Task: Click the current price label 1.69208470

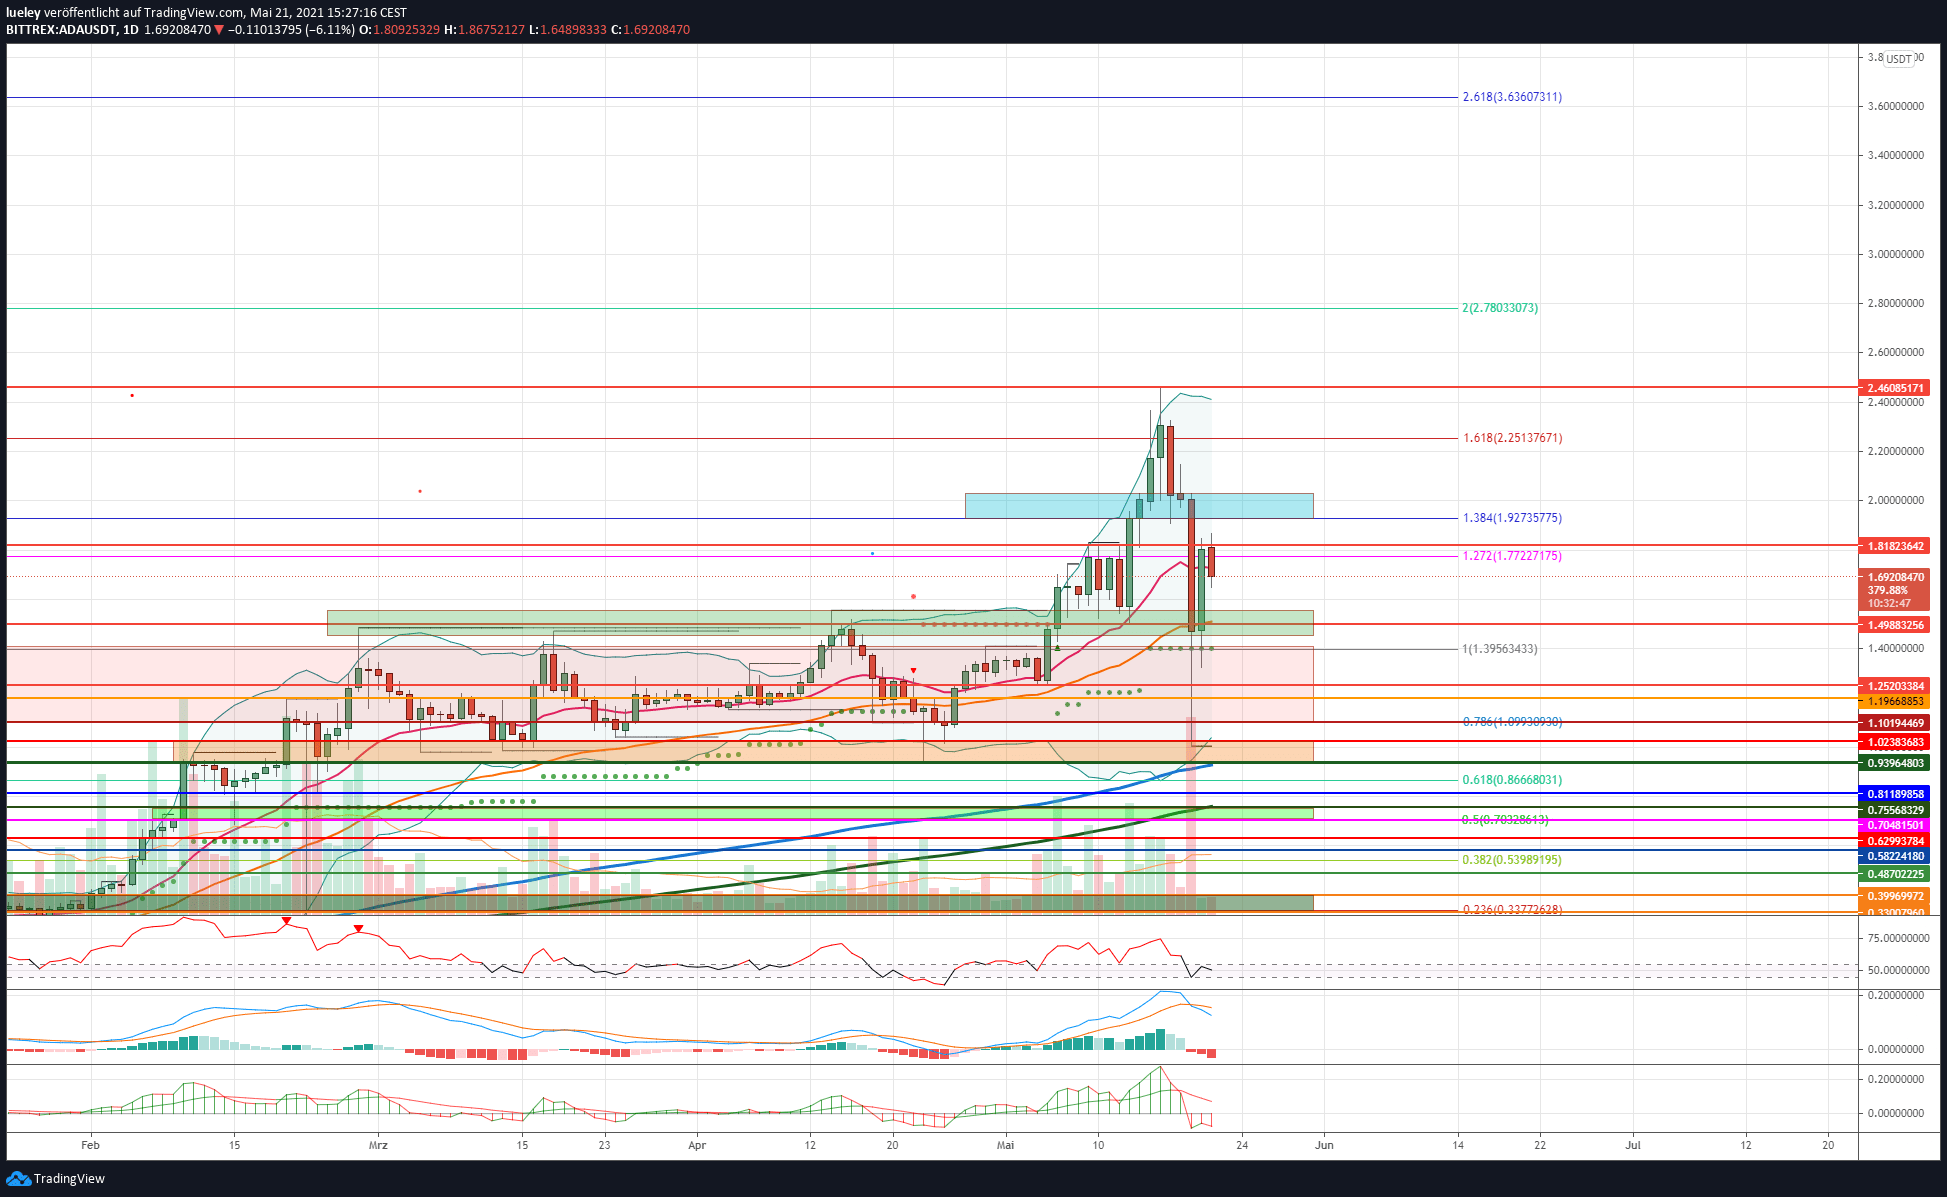Action: pyautogui.click(x=1894, y=577)
